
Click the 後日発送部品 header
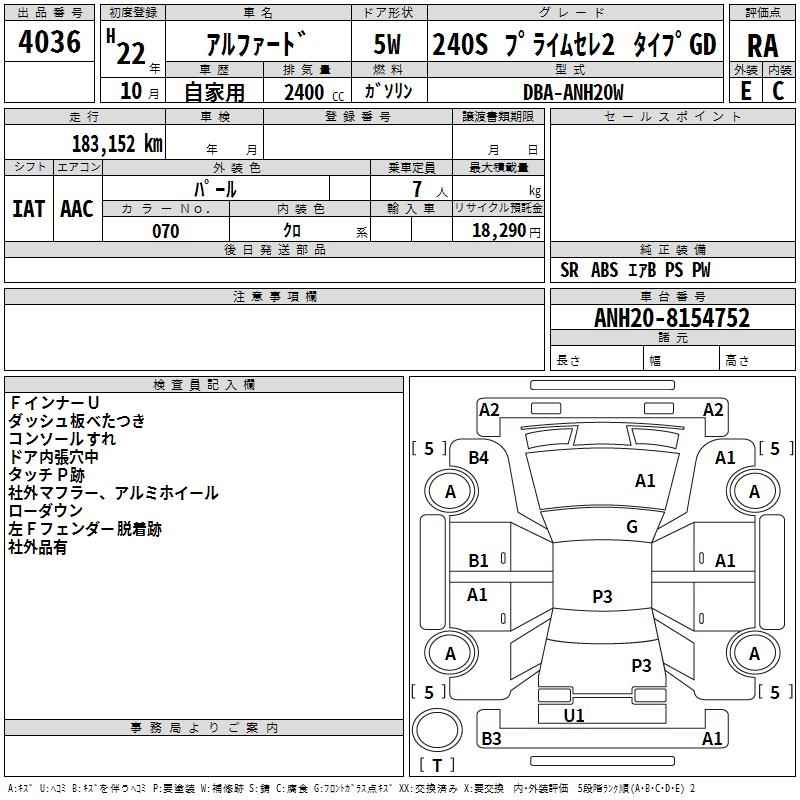tap(274, 249)
